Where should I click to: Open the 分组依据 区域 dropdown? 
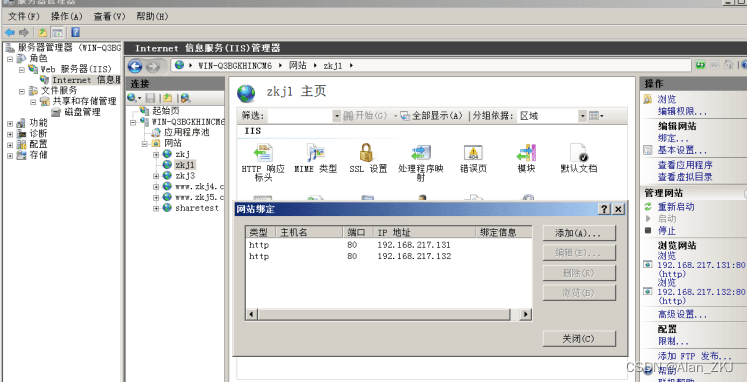[x=582, y=116]
